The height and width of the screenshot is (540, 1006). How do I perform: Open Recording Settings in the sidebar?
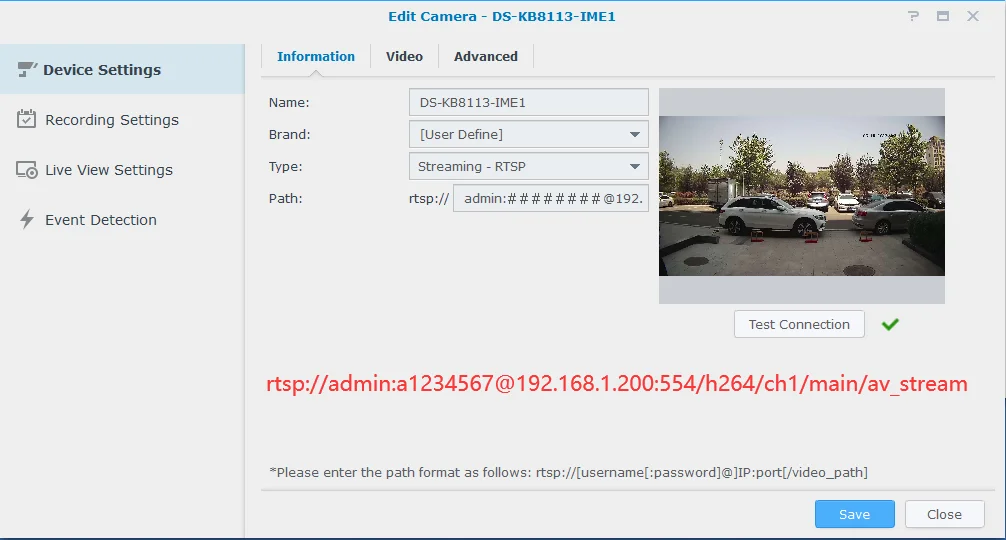[122, 120]
